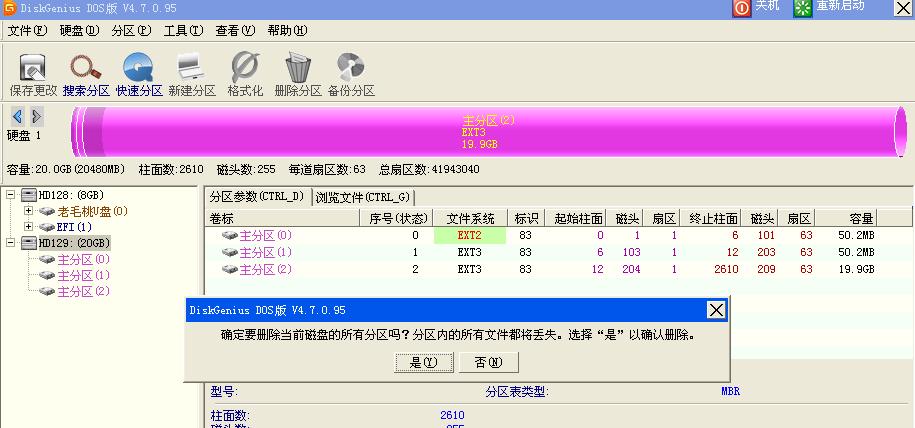Click the 文件系统 column header
Viewport: 915px width, 428px height.
tap(470, 218)
